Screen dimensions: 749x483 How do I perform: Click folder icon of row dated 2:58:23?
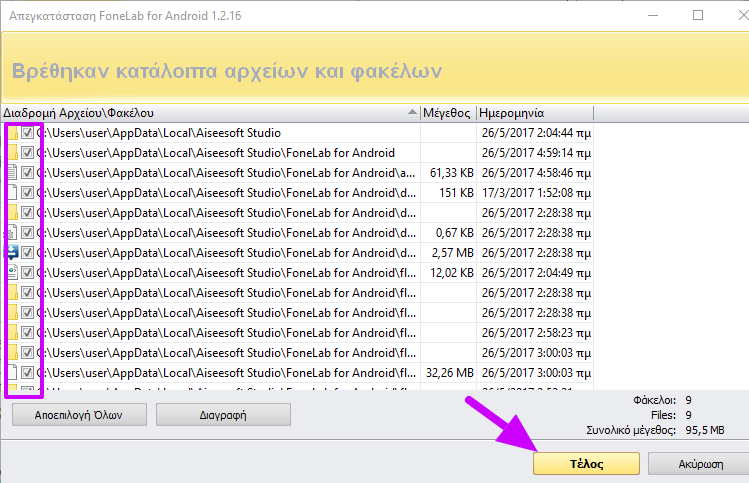coord(13,333)
